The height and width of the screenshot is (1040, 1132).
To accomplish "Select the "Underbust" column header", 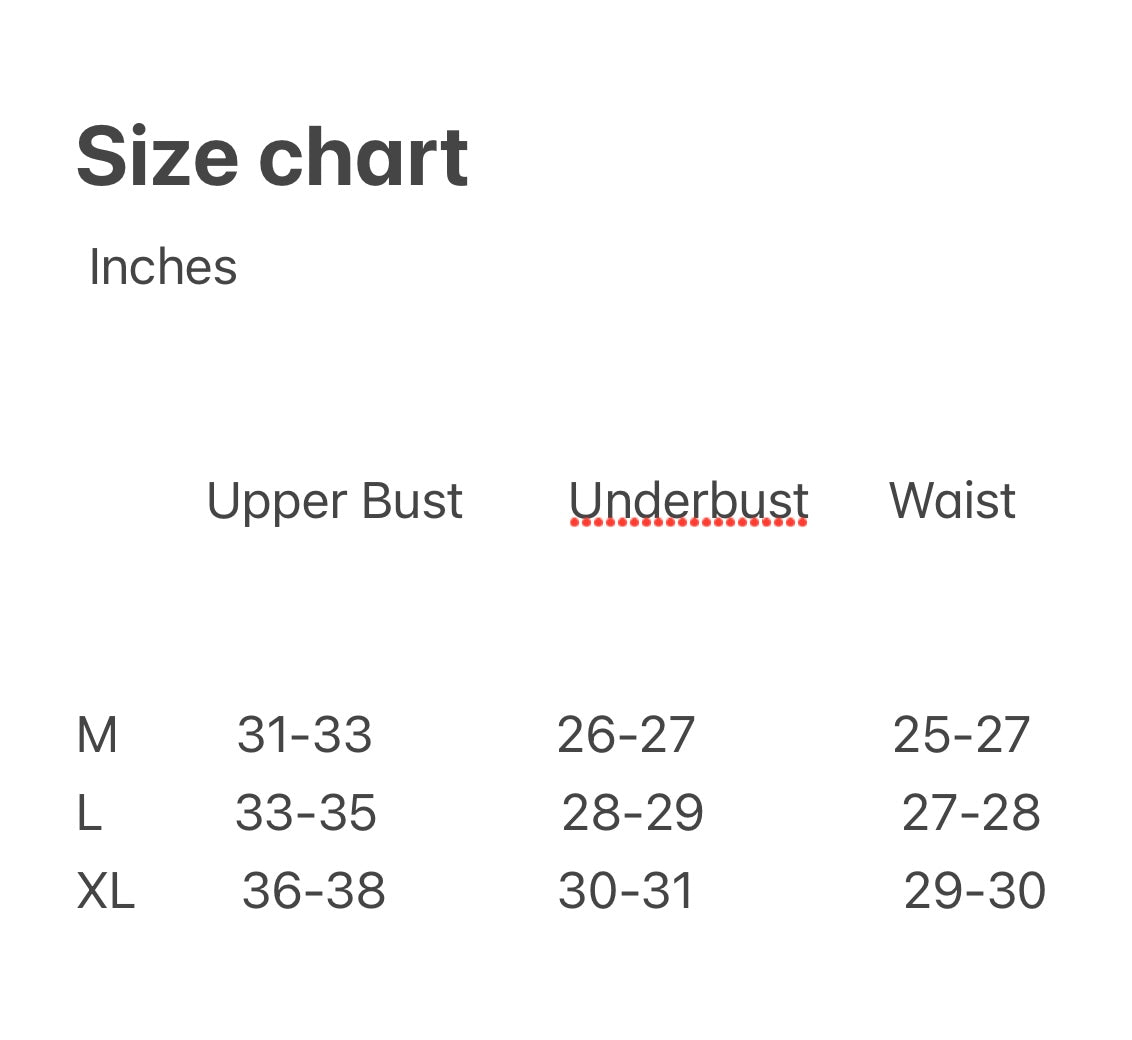I will point(688,500).
